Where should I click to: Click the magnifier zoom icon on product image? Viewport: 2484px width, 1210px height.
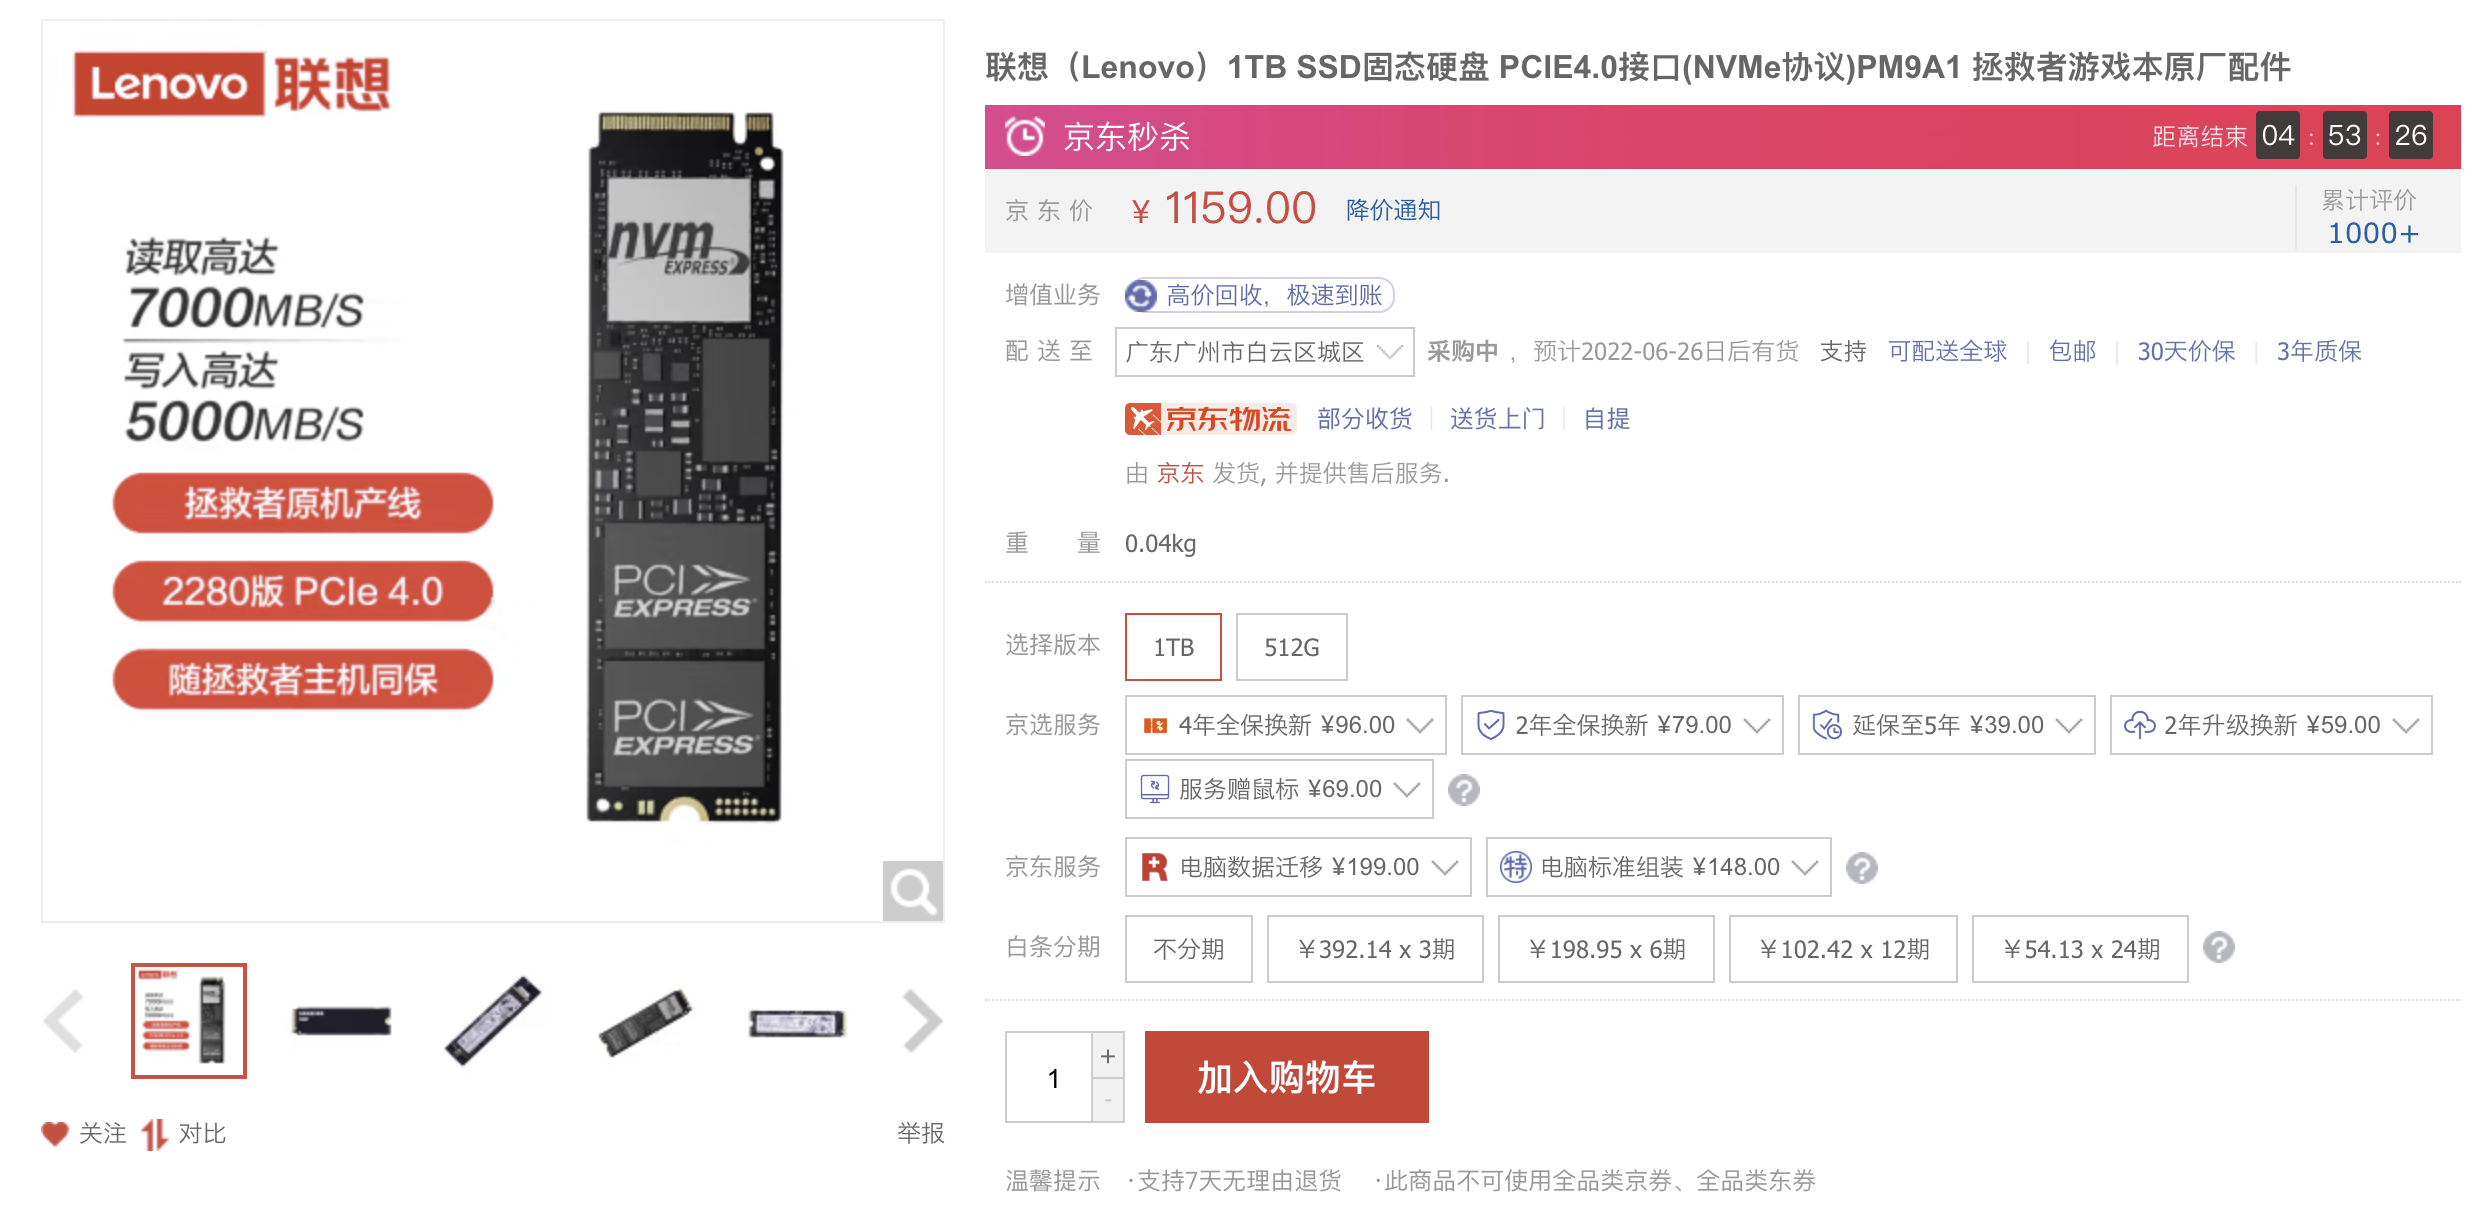pos(913,890)
